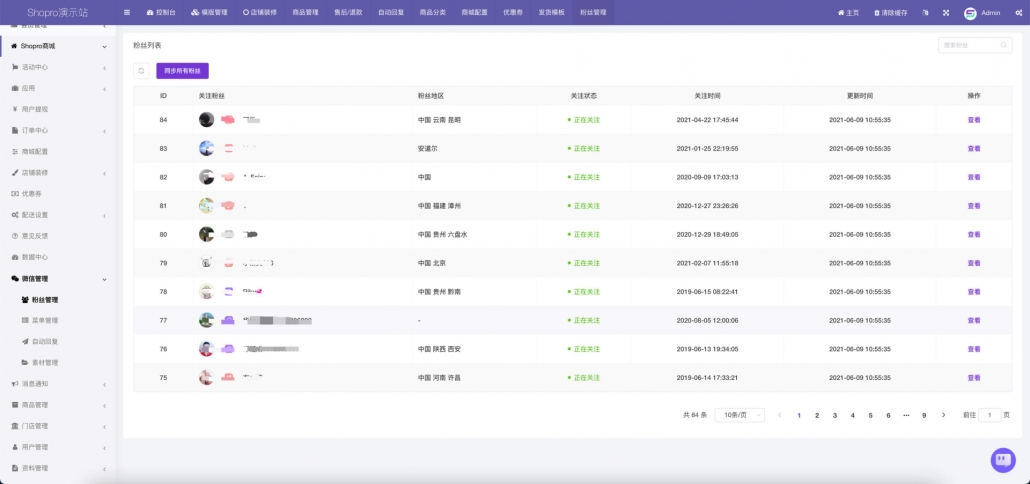Click search magnifier icon in search box
Viewport: 1030px width, 484px height.
point(1003,45)
